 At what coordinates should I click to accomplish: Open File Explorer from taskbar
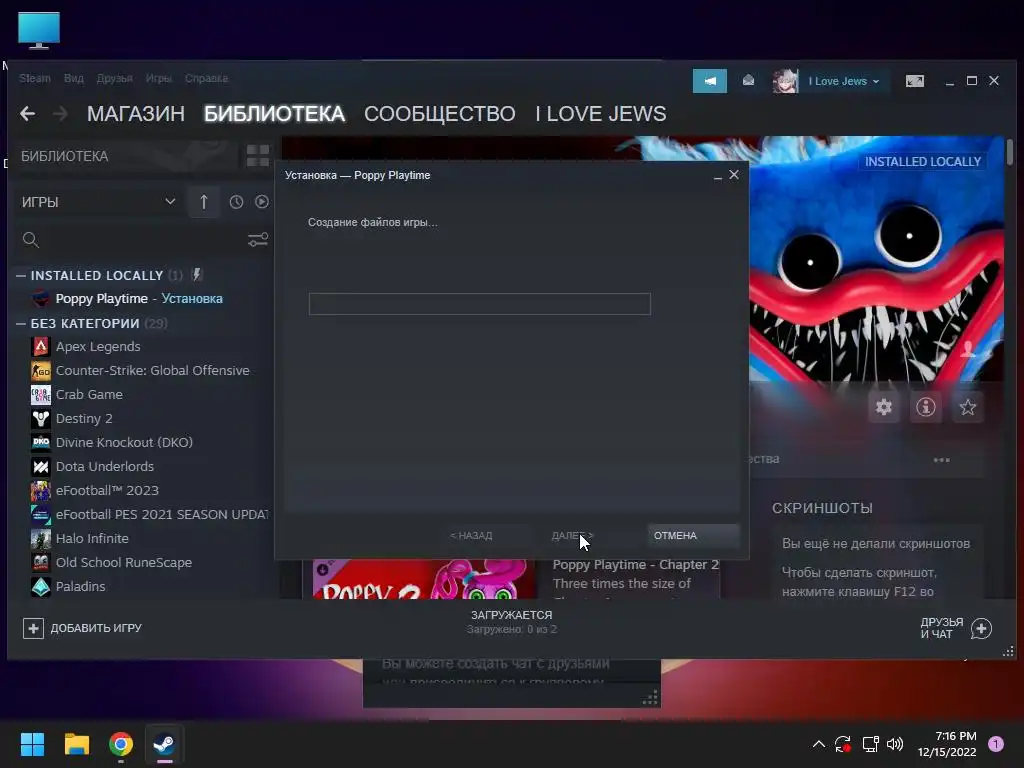(x=76, y=744)
